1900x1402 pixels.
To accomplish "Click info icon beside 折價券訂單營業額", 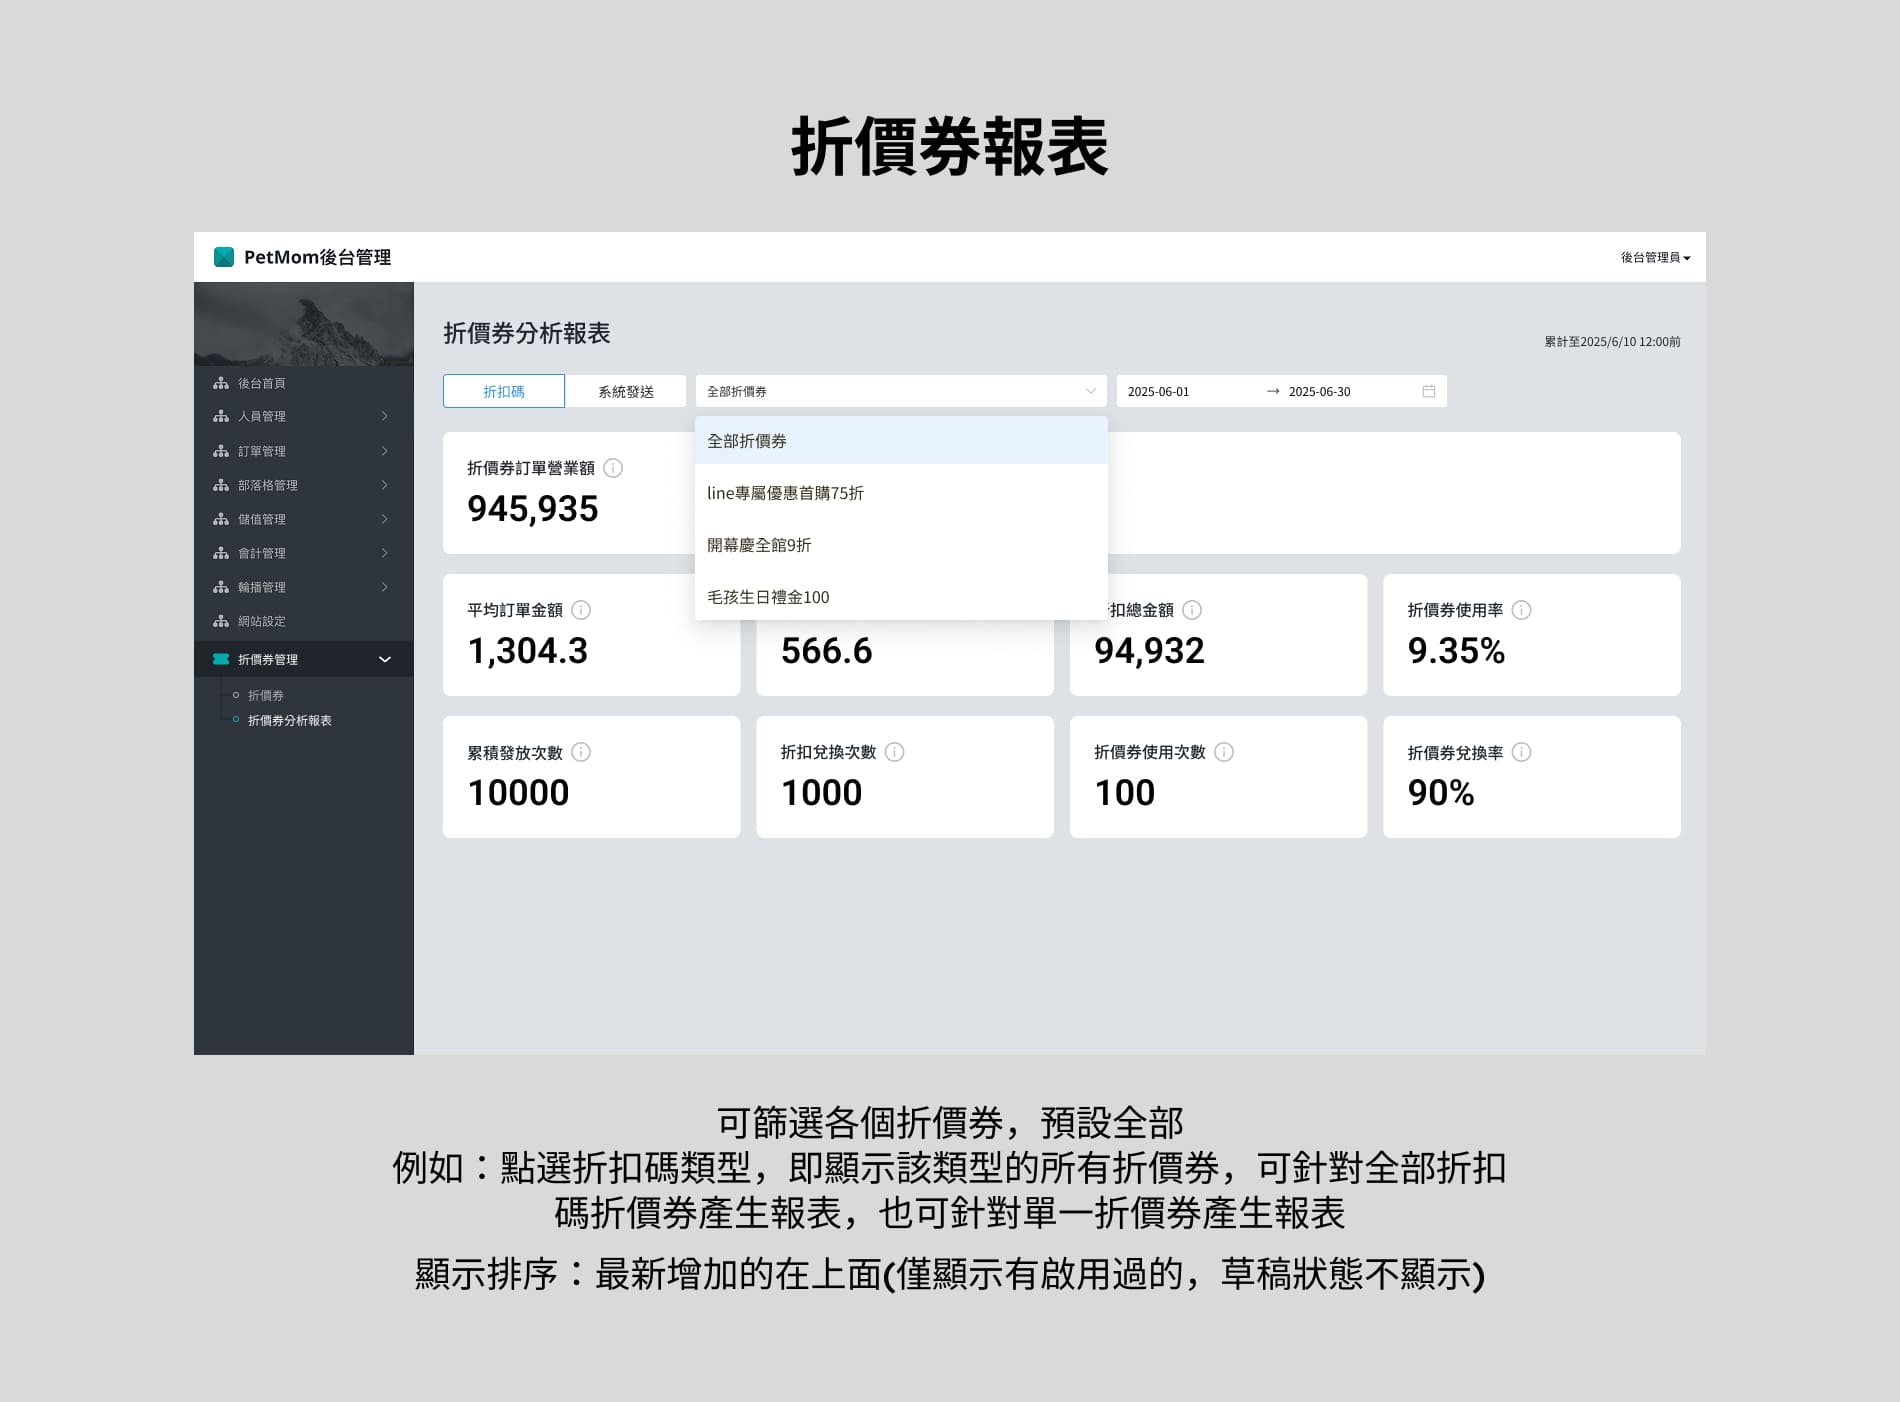I will 613,468.
